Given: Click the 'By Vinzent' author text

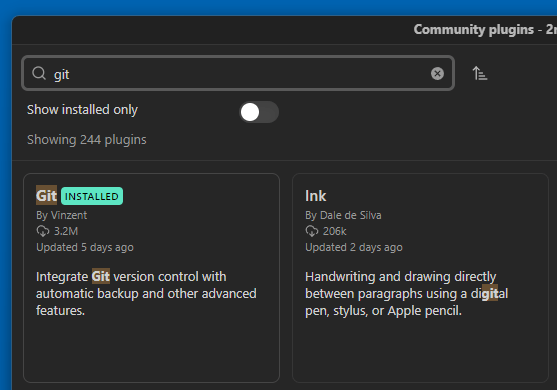Looking at the screenshot, I should coord(61,215).
